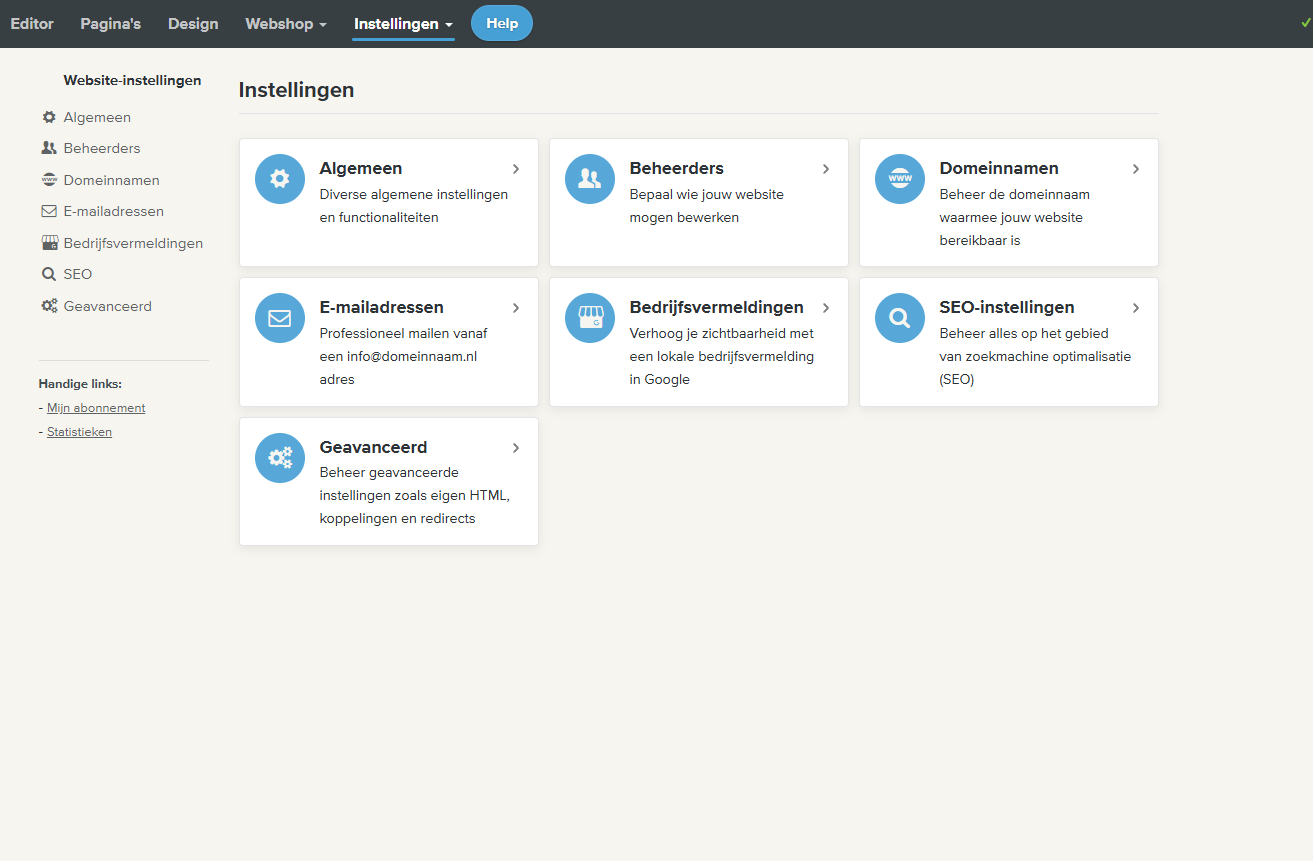Click the green checkmark status icon
This screenshot has width=1313, height=861.
(1306, 22)
